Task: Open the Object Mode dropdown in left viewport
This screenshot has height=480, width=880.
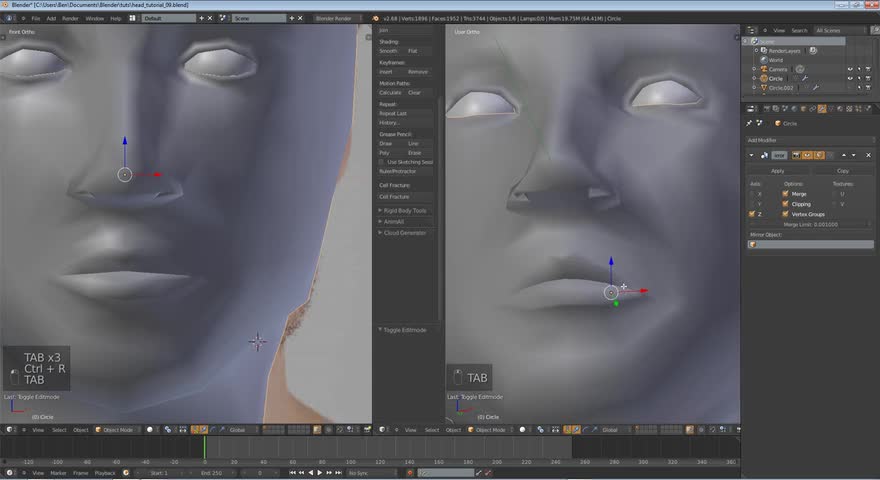Action: (116, 429)
